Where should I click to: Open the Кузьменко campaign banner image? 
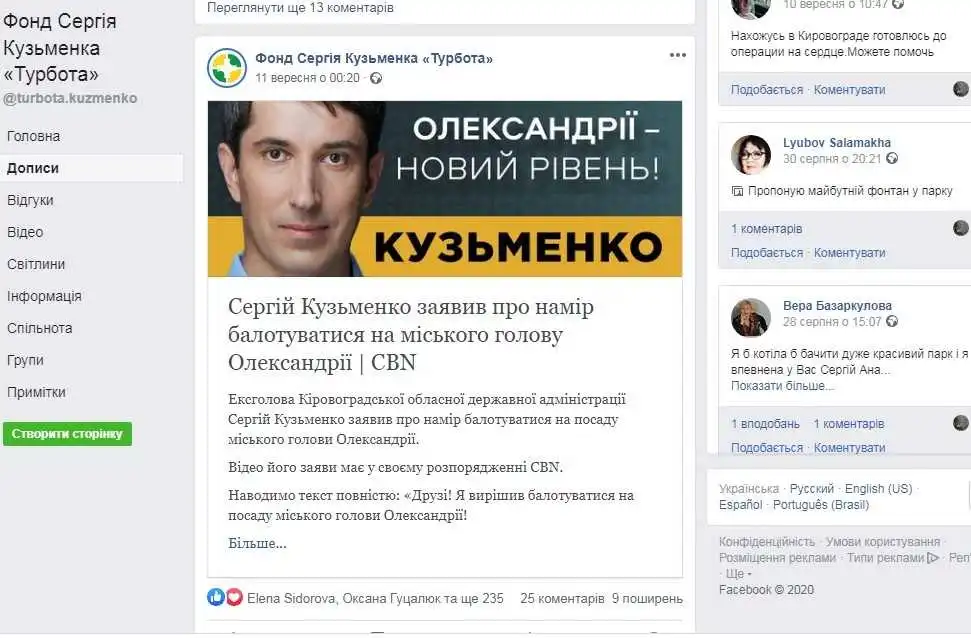[x=445, y=188]
